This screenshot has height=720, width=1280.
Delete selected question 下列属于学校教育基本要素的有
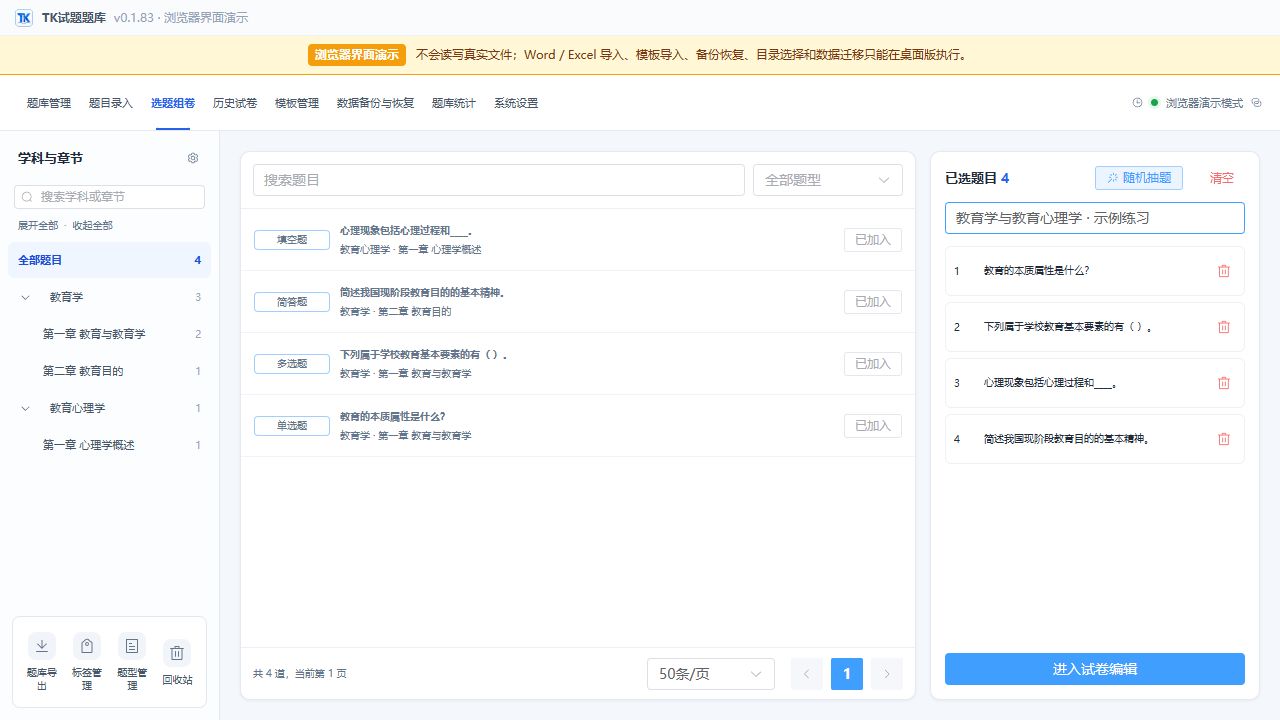[1224, 327]
